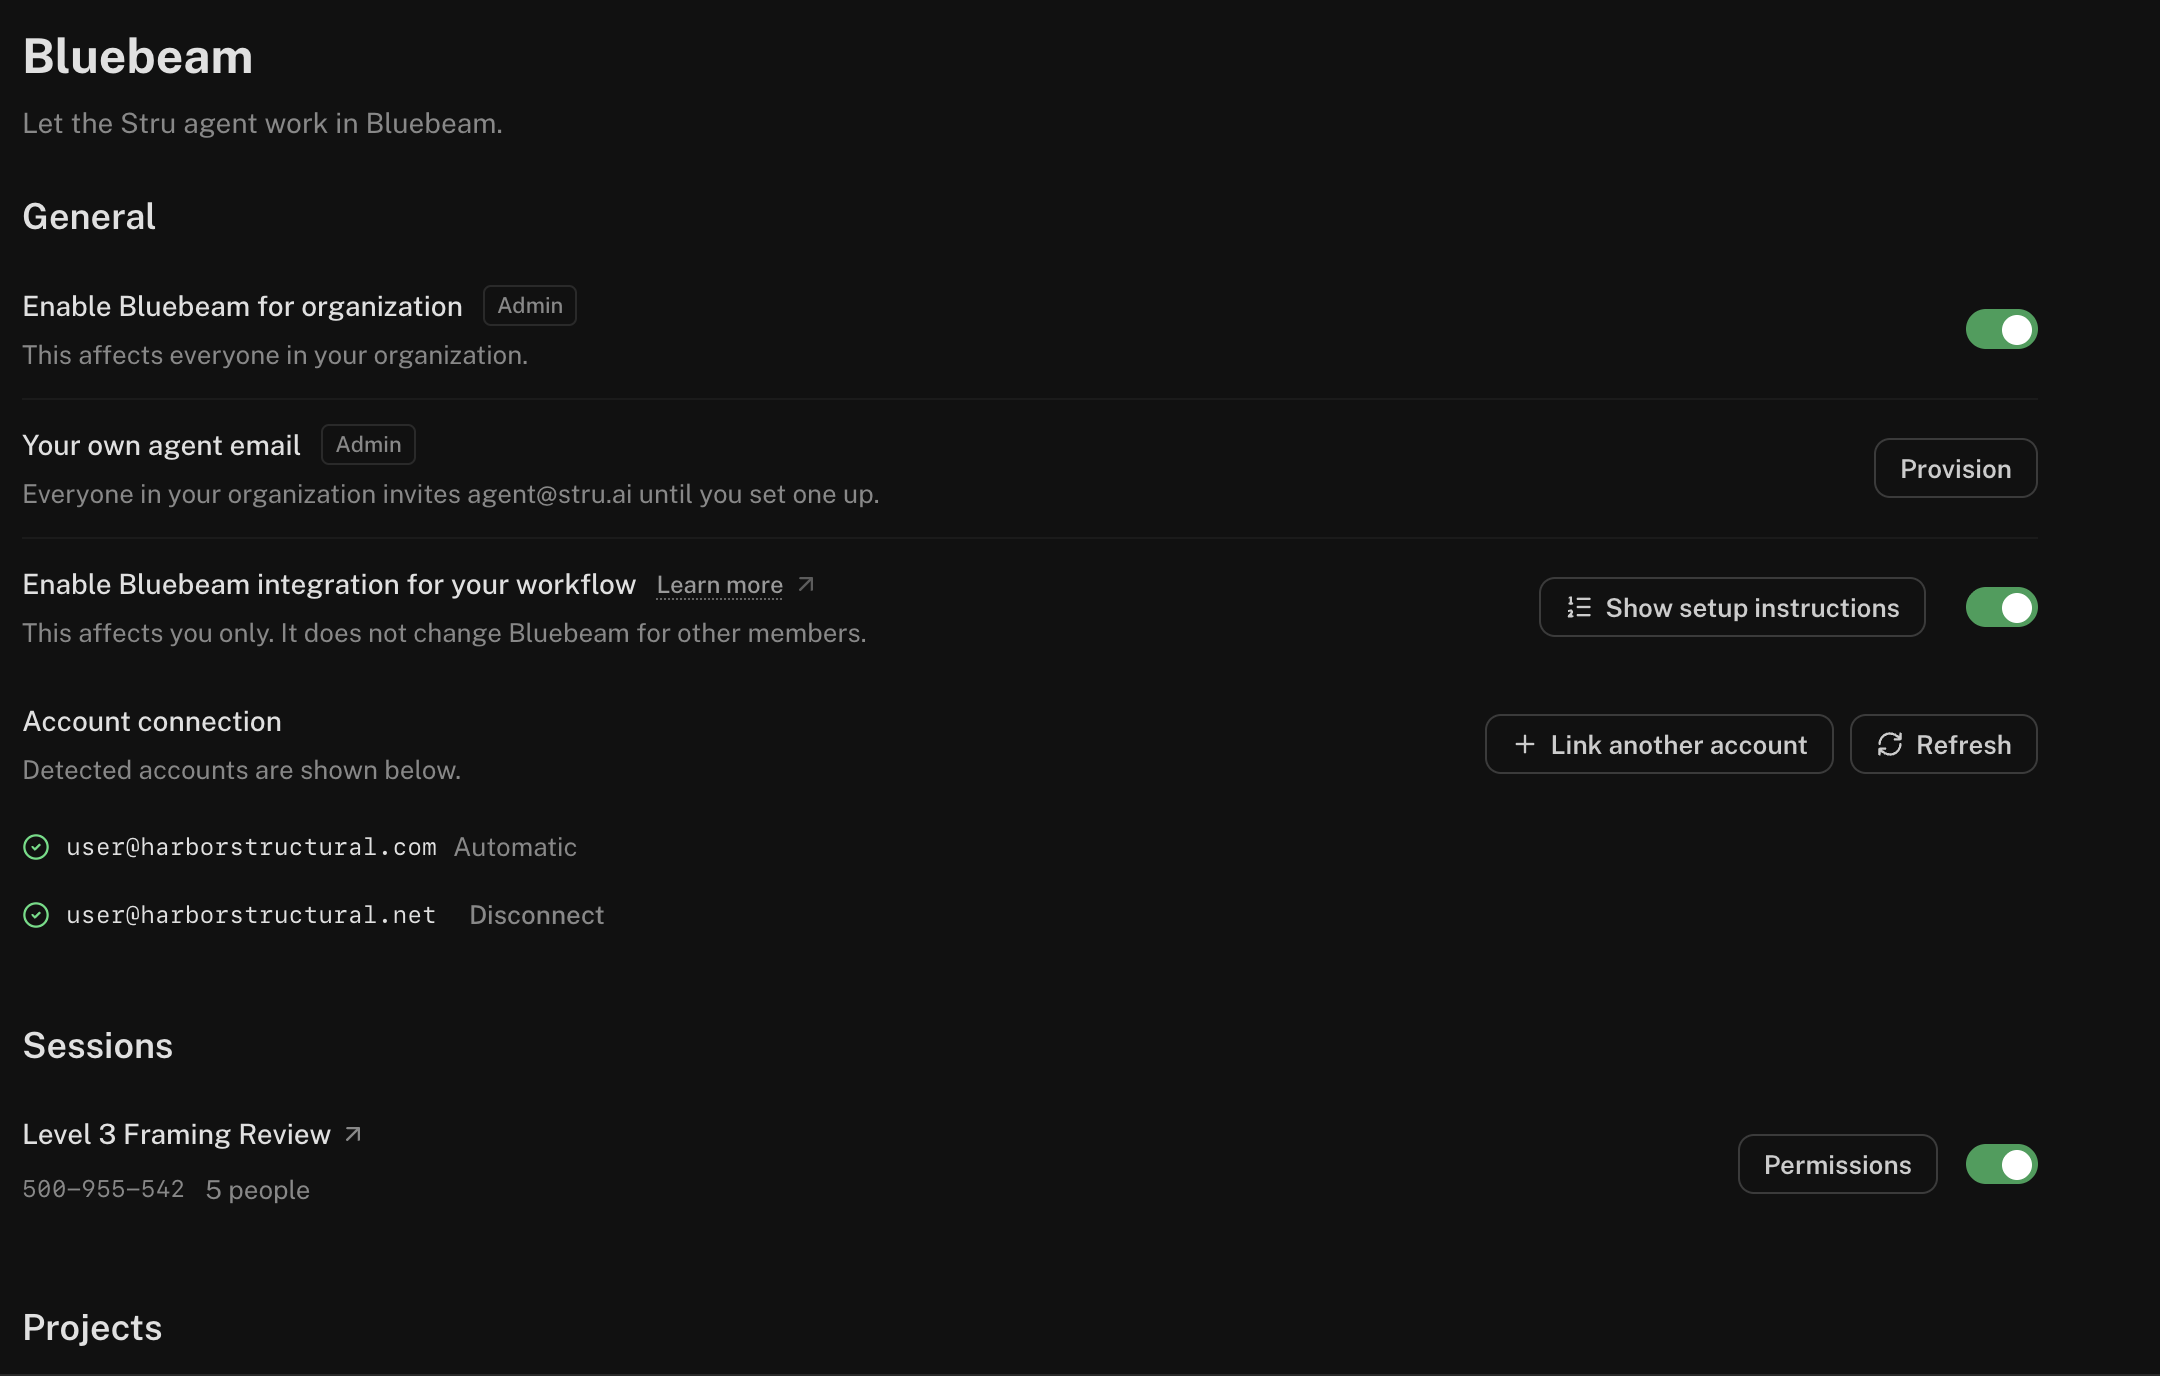
Task: Click the 5 people label
Action: click(x=257, y=1190)
